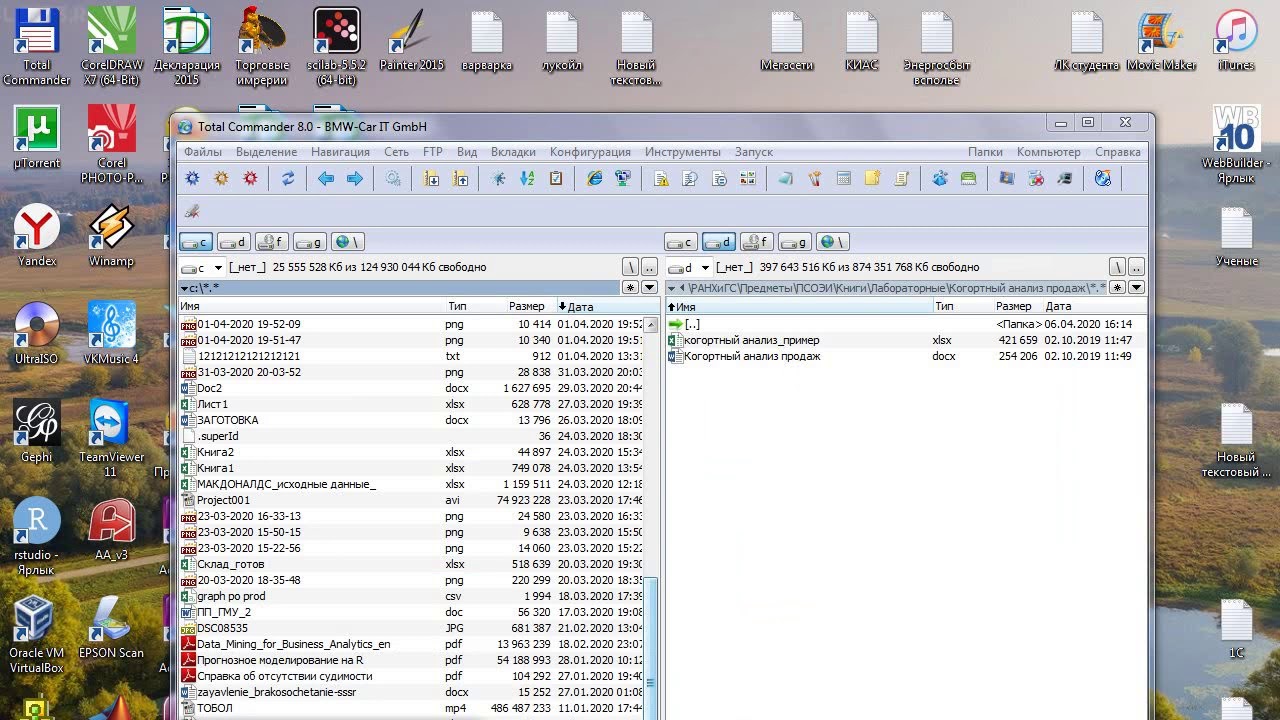Image resolution: width=1280 pixels, height=720 pixels.
Task: Open left panel drive dropdown showing c
Action: [202, 268]
